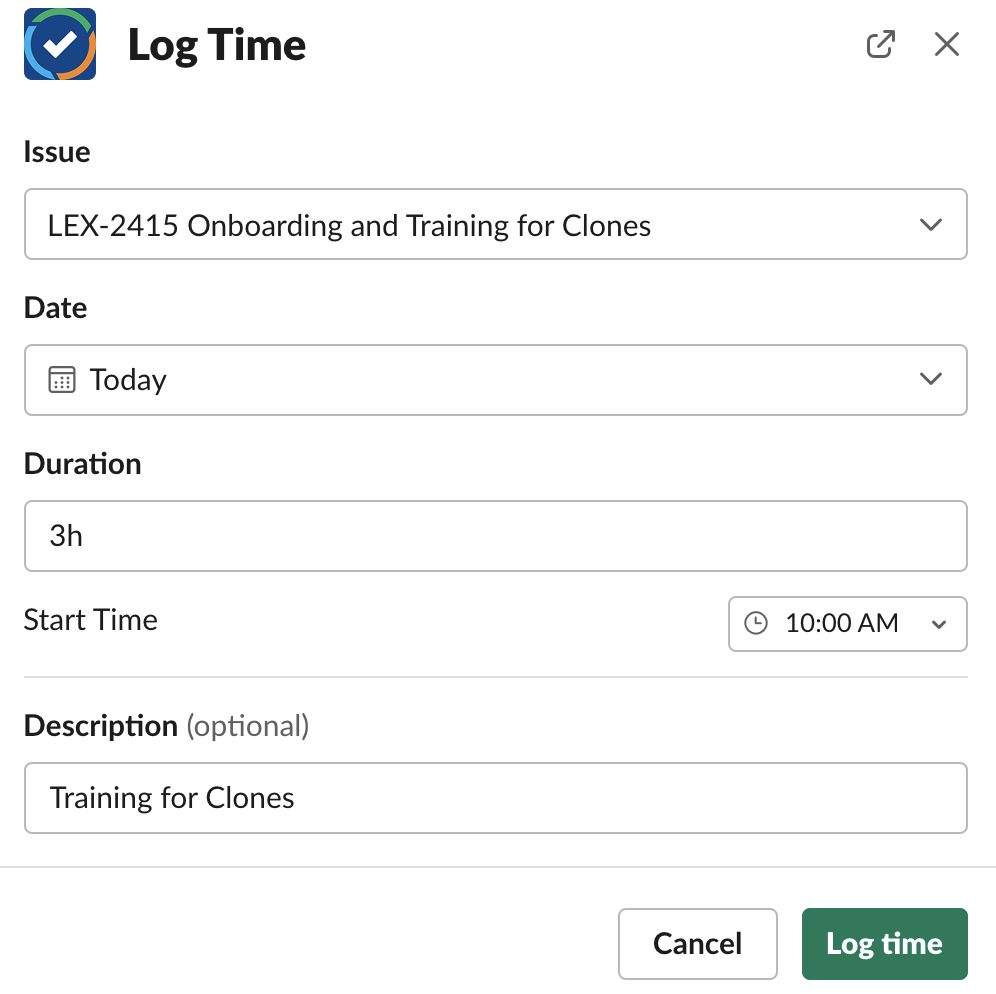Open the Date dropdown set to Today
This screenshot has width=996, height=994.
click(496, 380)
